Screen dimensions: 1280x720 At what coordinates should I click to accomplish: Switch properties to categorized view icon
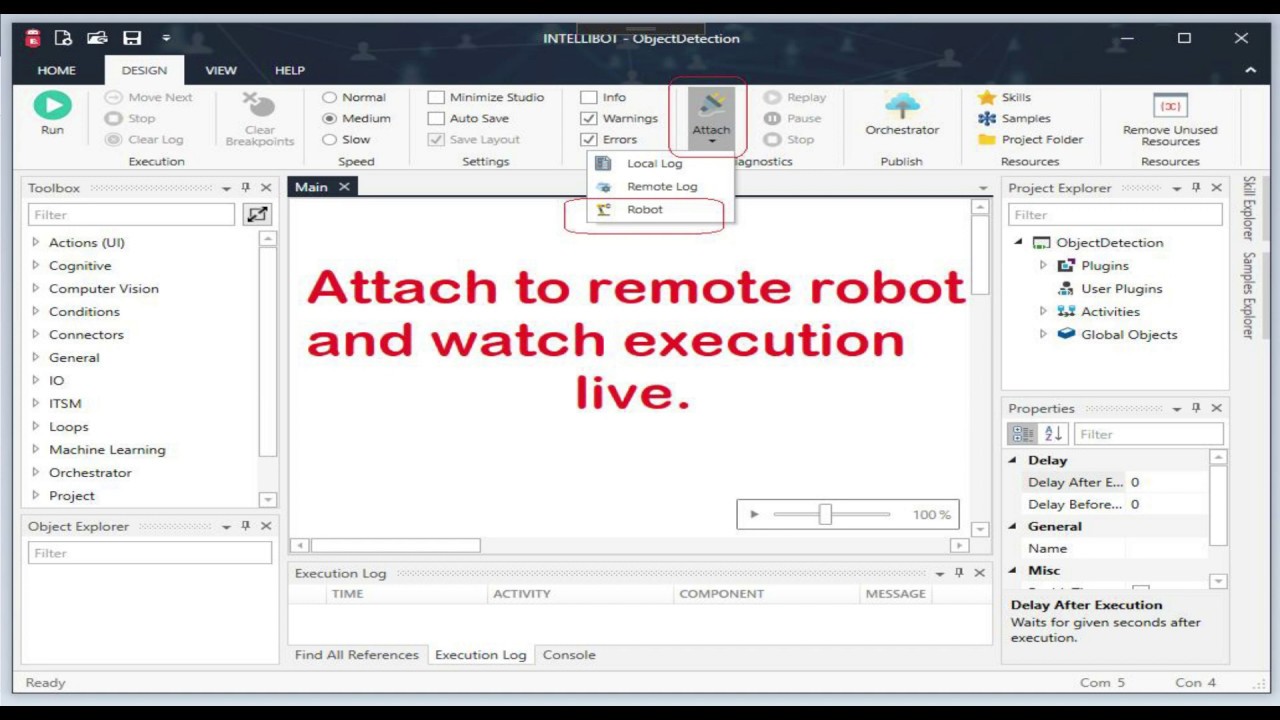[x=1023, y=434]
